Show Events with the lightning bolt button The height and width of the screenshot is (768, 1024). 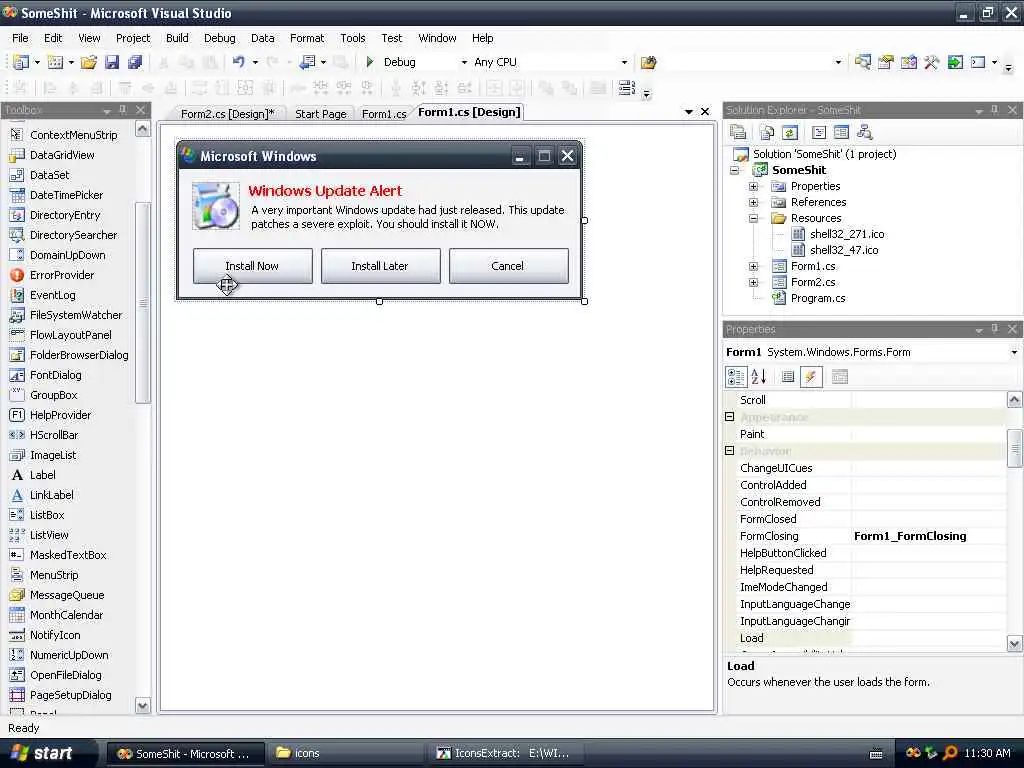(x=810, y=377)
